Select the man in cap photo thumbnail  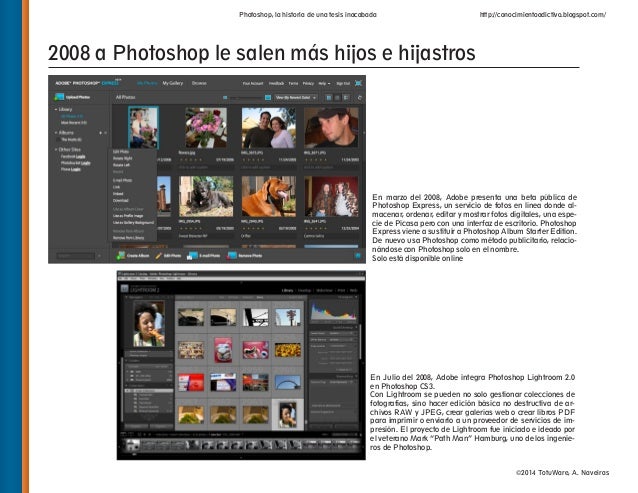point(331,128)
